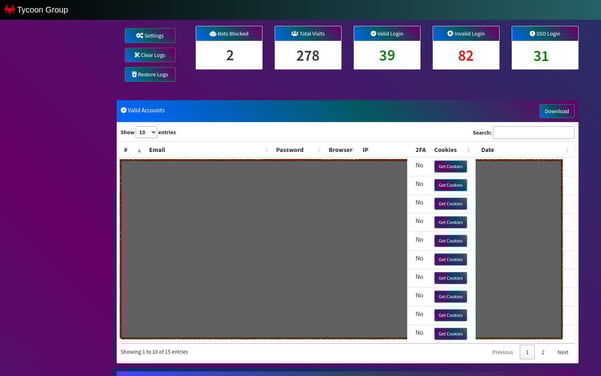This screenshot has height=376, width=601.
Task: Click the Restore Logs button
Action: 150,74
